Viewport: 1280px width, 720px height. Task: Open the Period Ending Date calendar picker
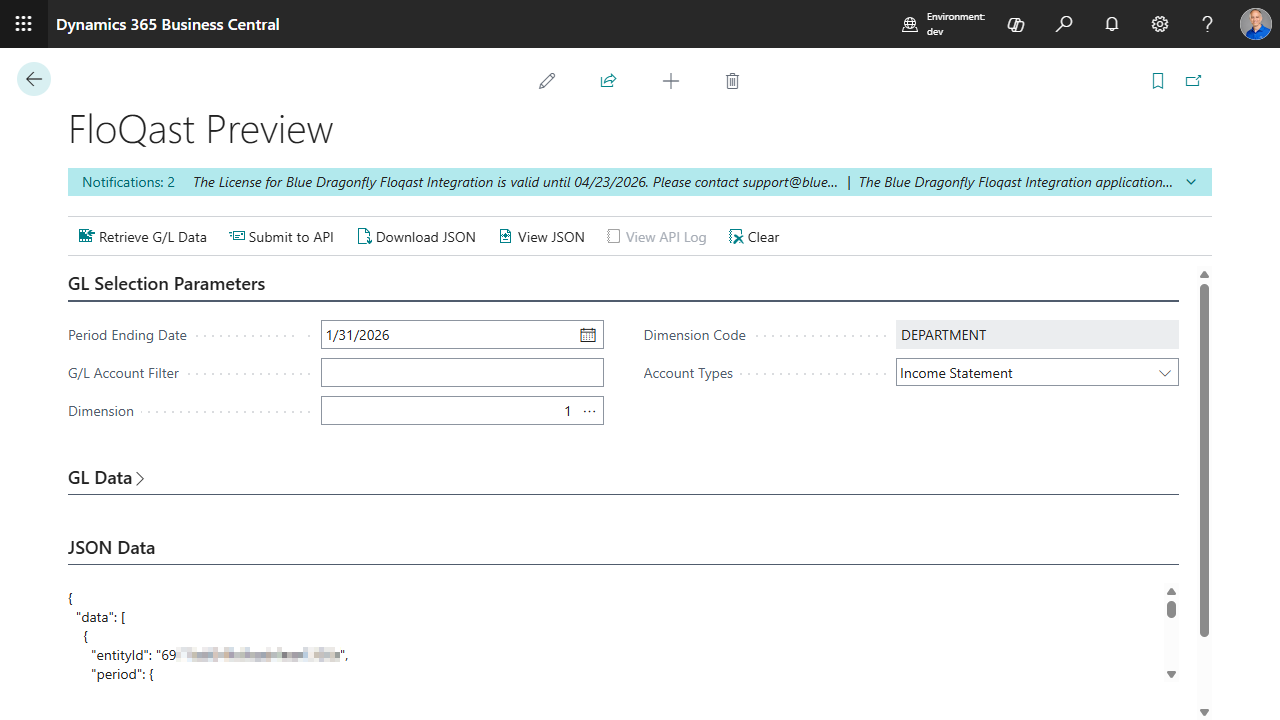(x=588, y=335)
